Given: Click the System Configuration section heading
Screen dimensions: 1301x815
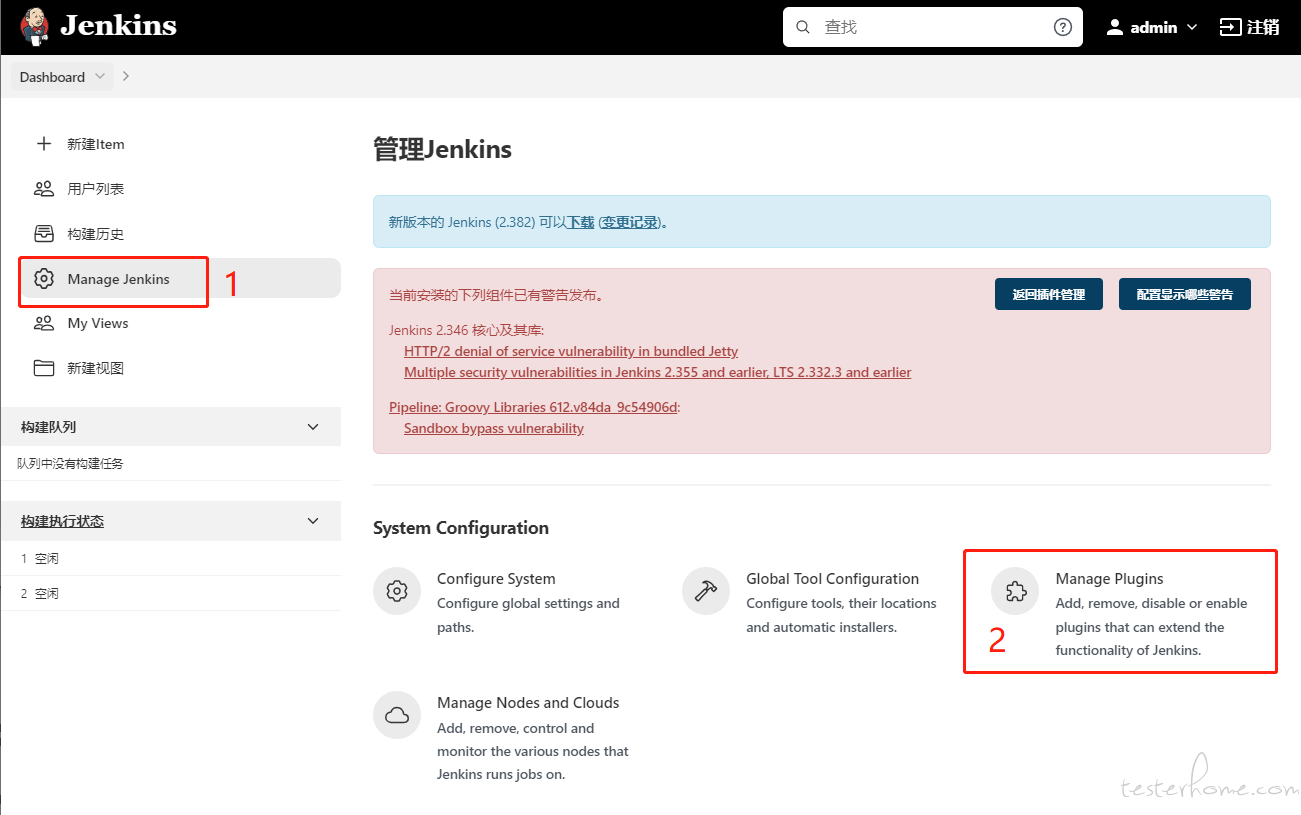Looking at the screenshot, I should point(461,528).
